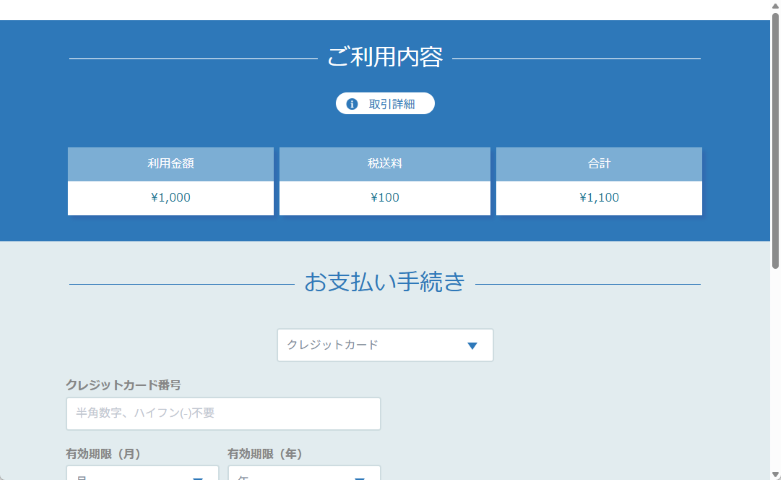Image resolution: width=781 pixels, height=480 pixels.
Task: Expand the 有効期限（年） year dropdown
Action: (304, 473)
